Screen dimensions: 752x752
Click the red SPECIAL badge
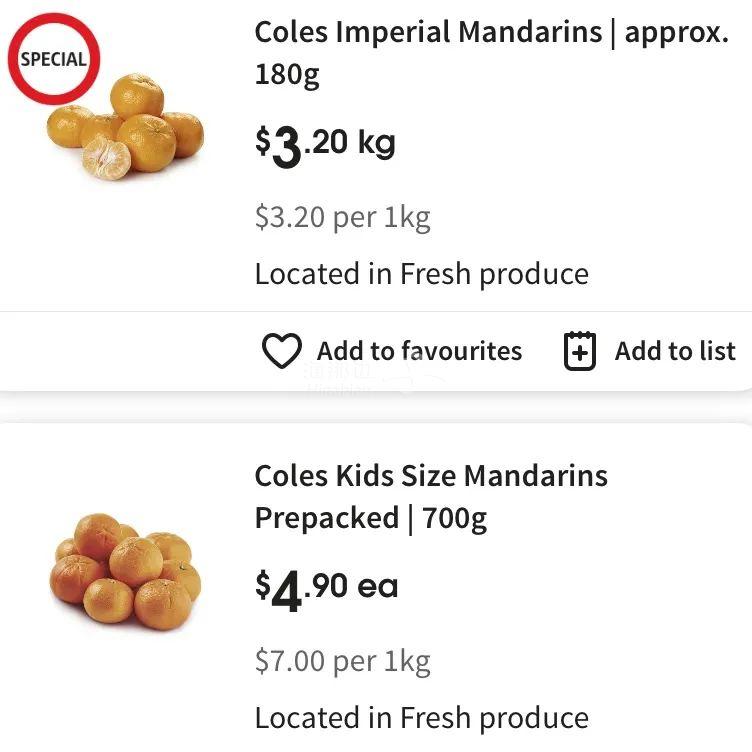[x=54, y=58]
